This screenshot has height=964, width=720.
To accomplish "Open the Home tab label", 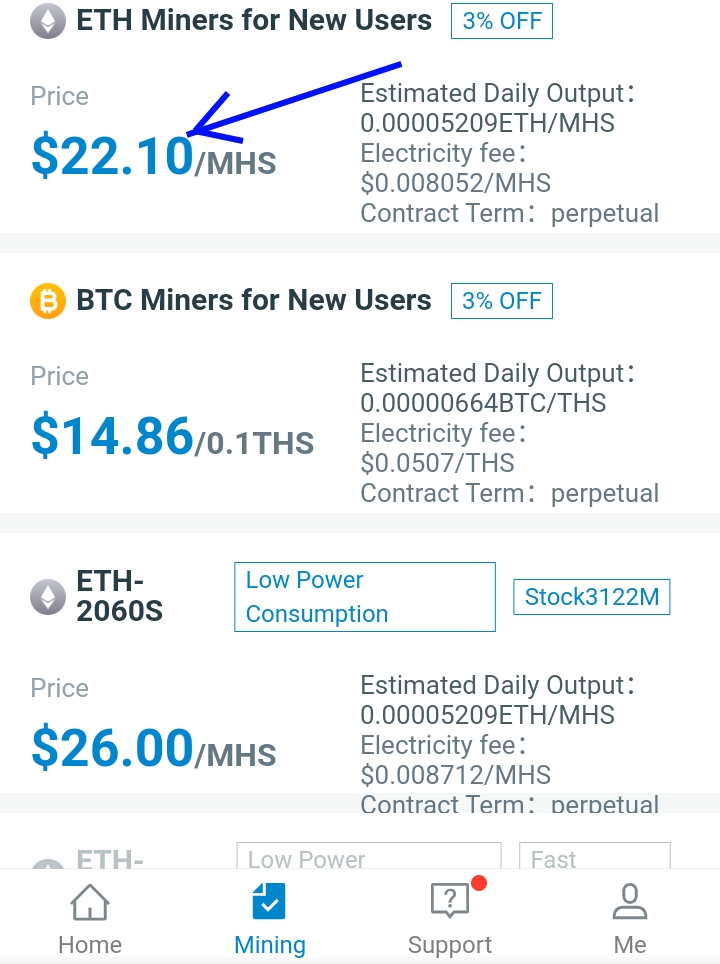I will (x=90, y=945).
